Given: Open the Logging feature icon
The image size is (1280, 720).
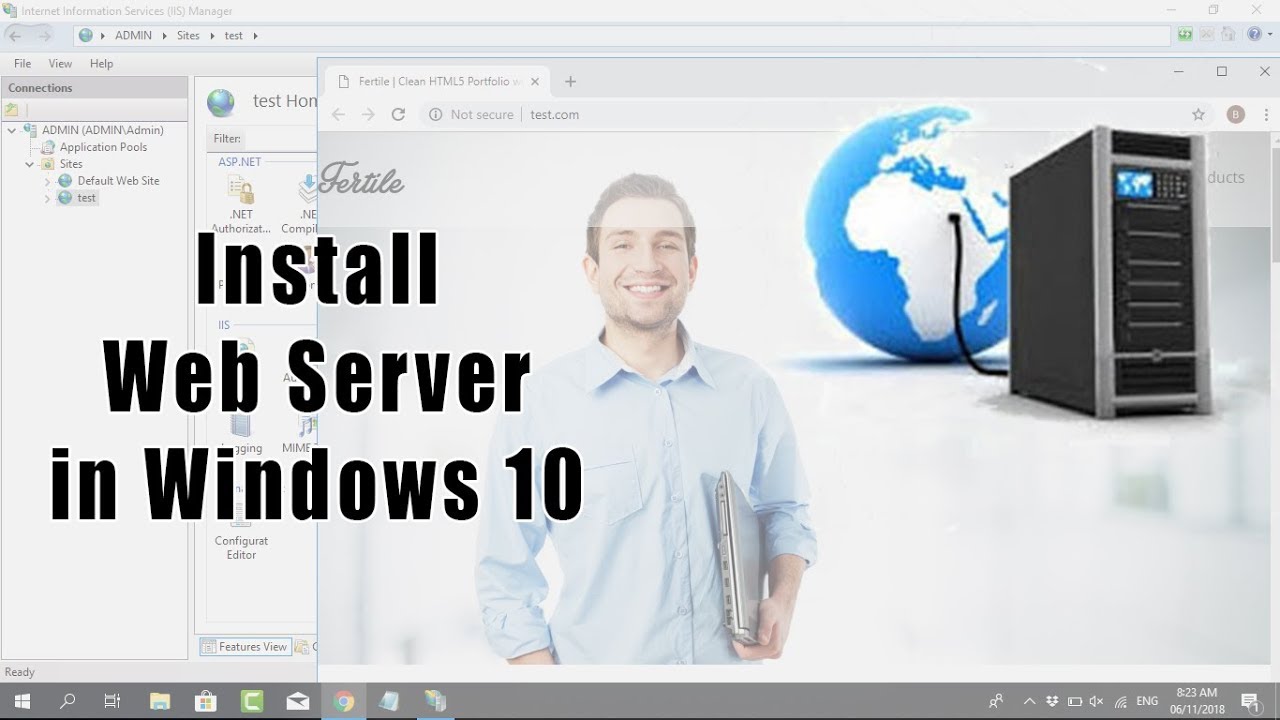Looking at the screenshot, I should [241, 427].
